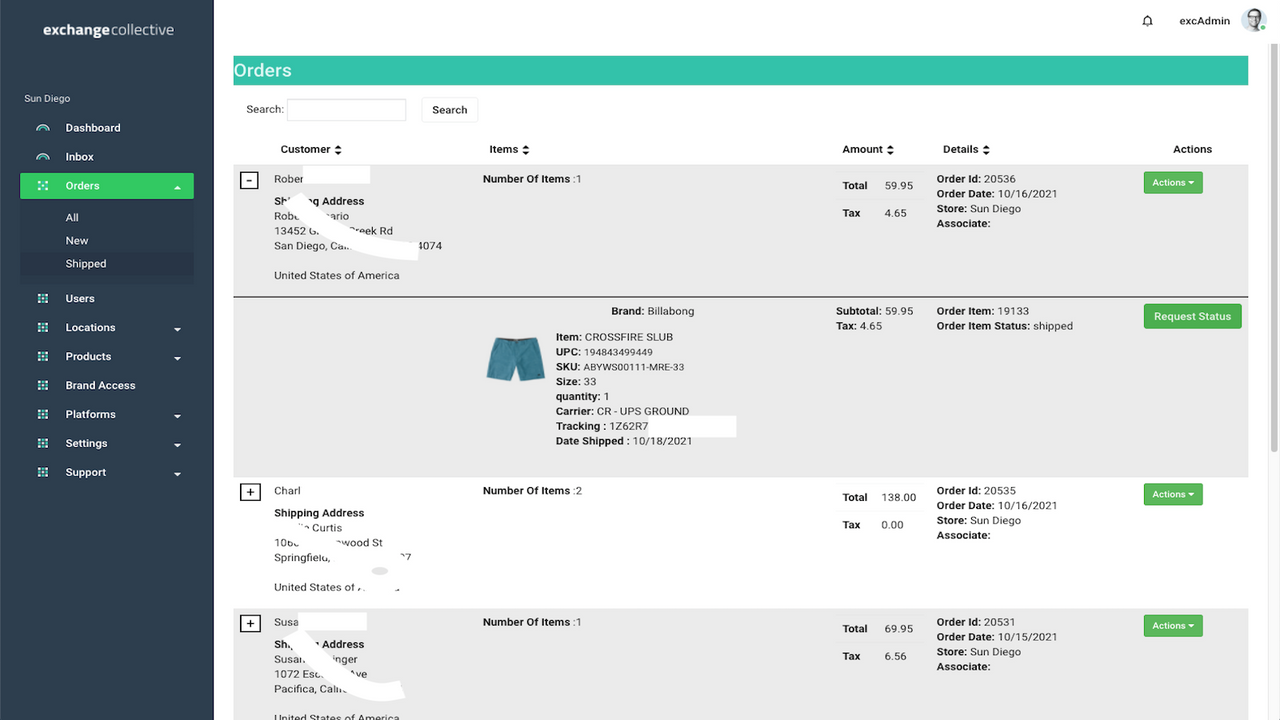Click UPC value 194843499449

coord(618,353)
